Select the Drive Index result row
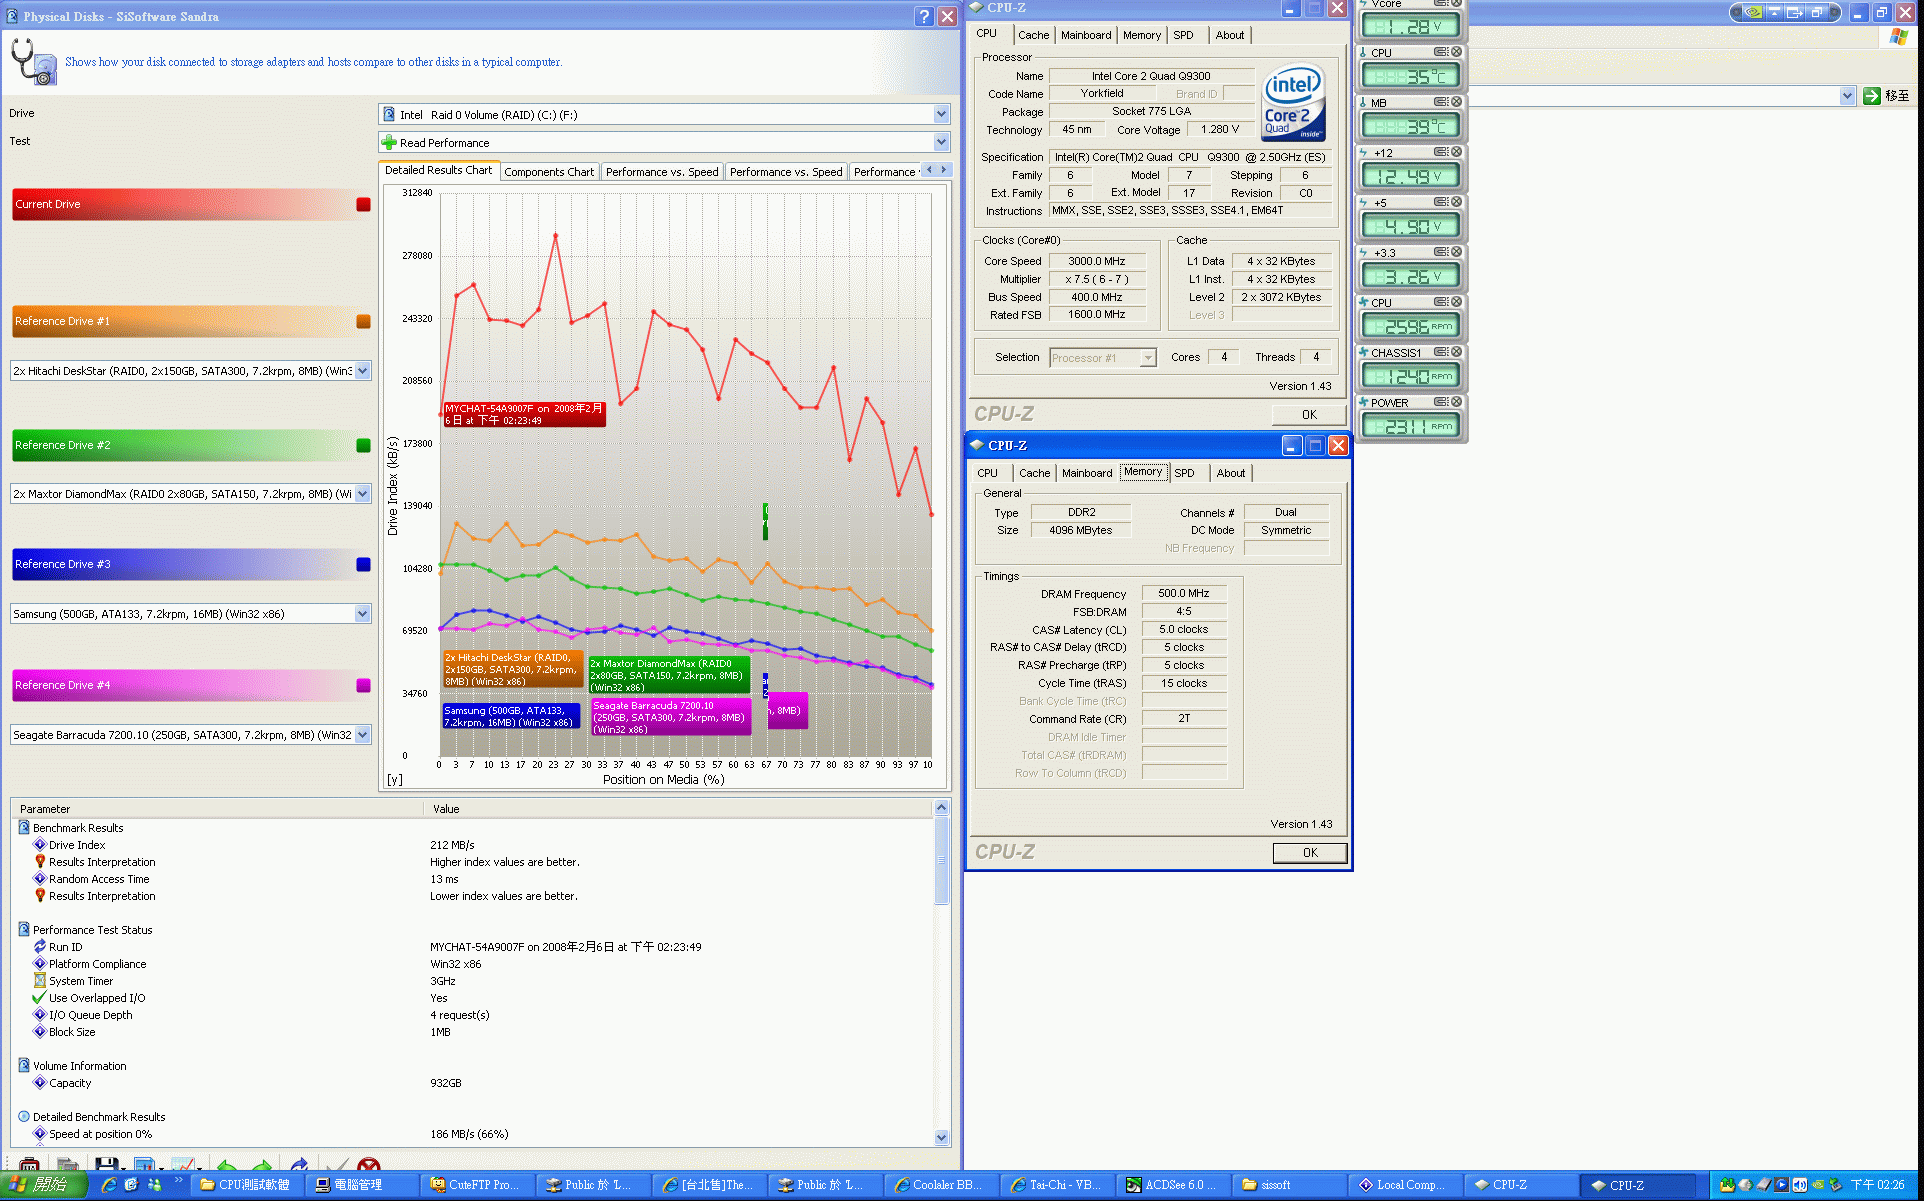 pyautogui.click(x=472, y=845)
